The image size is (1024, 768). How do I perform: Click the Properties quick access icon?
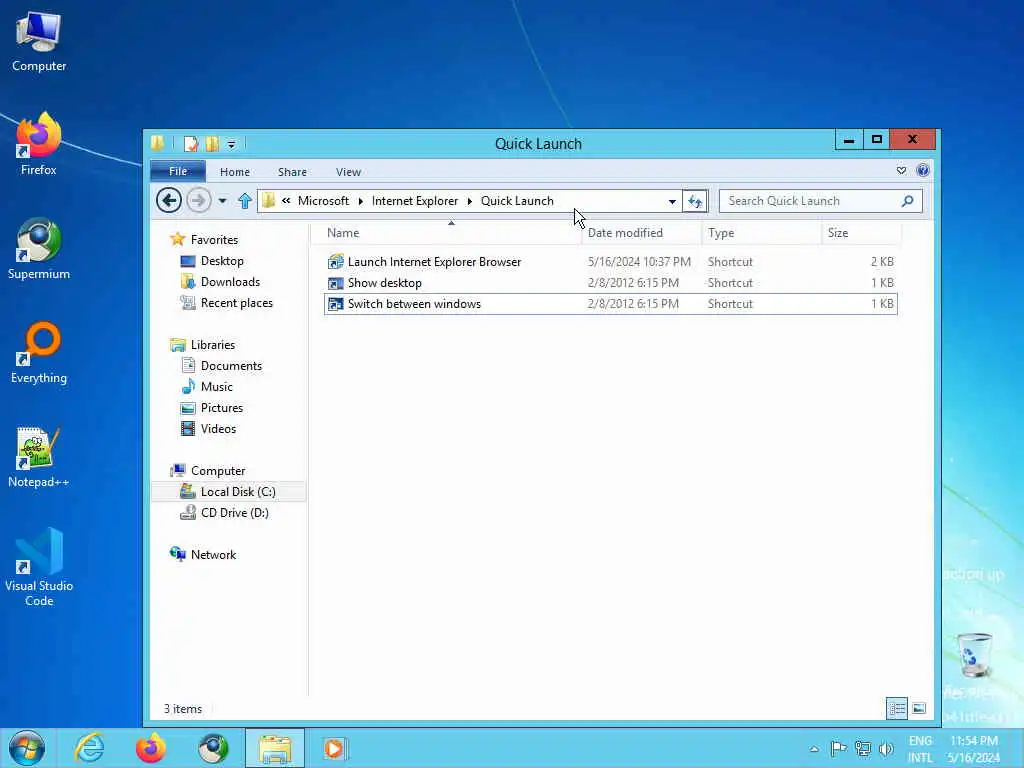pos(191,143)
